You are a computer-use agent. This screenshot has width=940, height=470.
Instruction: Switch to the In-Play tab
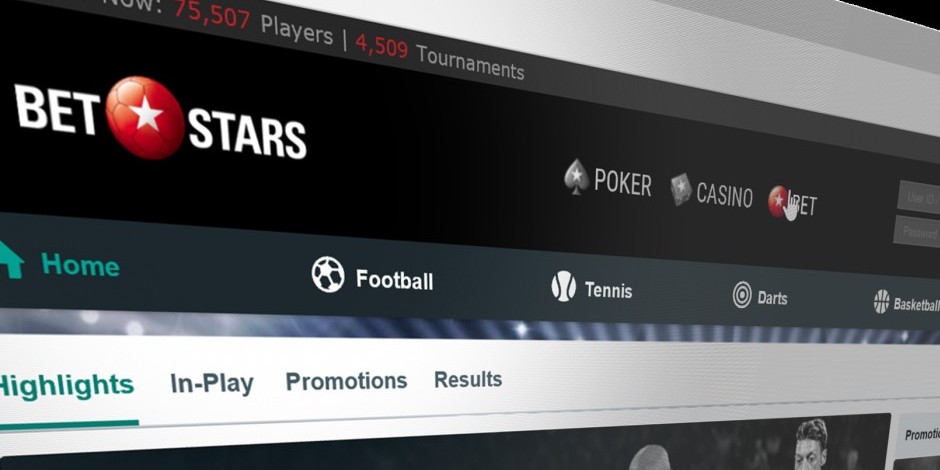click(x=212, y=384)
